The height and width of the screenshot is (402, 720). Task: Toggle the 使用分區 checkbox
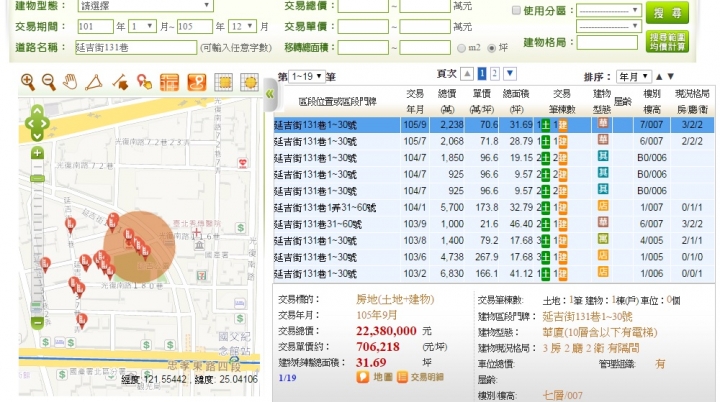click(x=516, y=10)
